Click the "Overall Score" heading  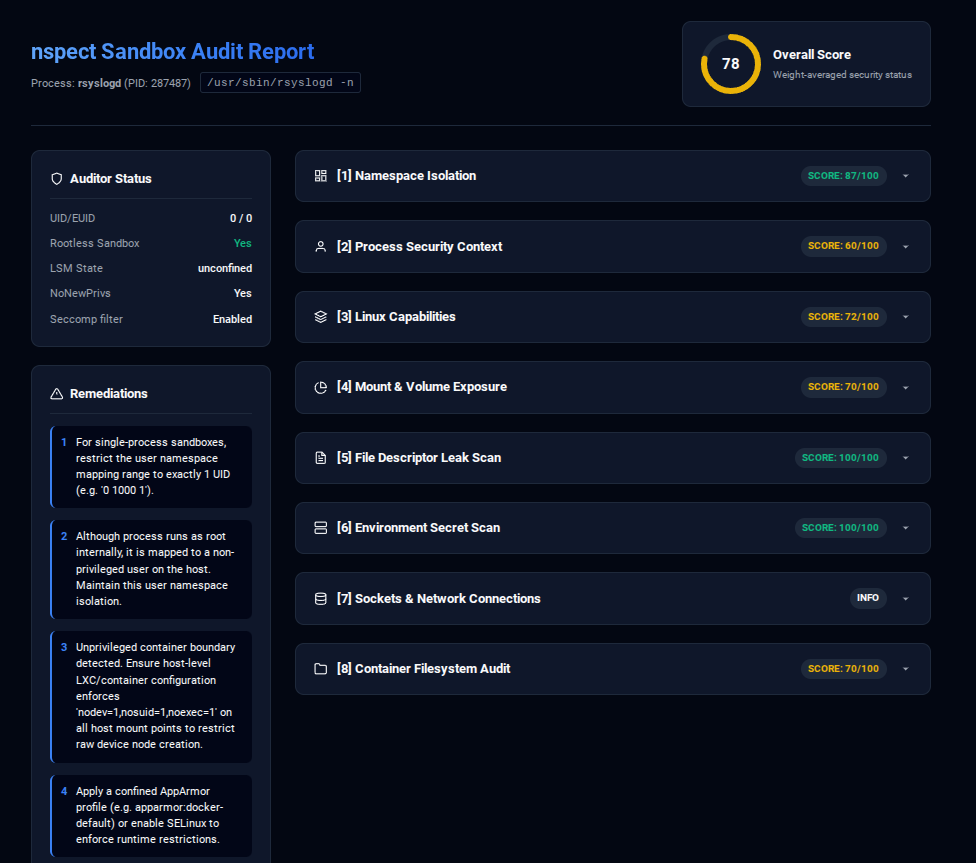812,55
